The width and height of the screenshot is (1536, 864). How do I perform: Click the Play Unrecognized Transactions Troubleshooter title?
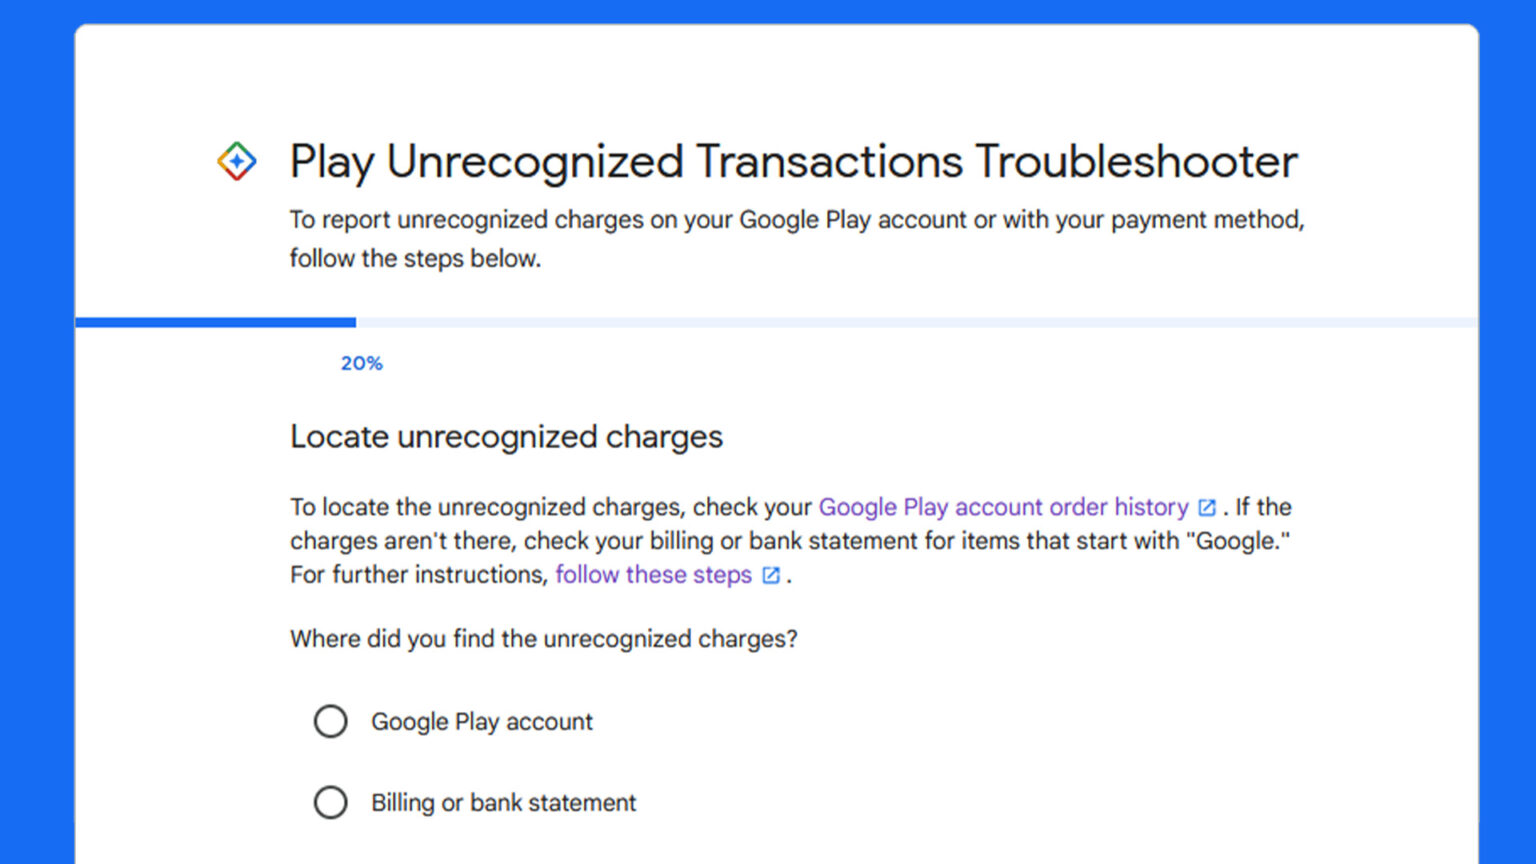(x=792, y=160)
